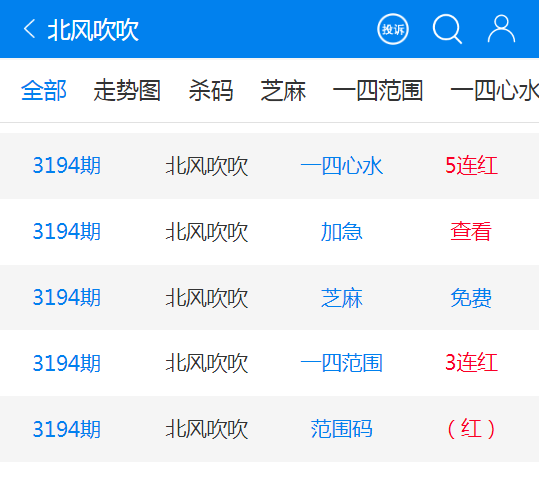Go back using the left arrow
This screenshot has height=478, width=540.
[30, 29]
